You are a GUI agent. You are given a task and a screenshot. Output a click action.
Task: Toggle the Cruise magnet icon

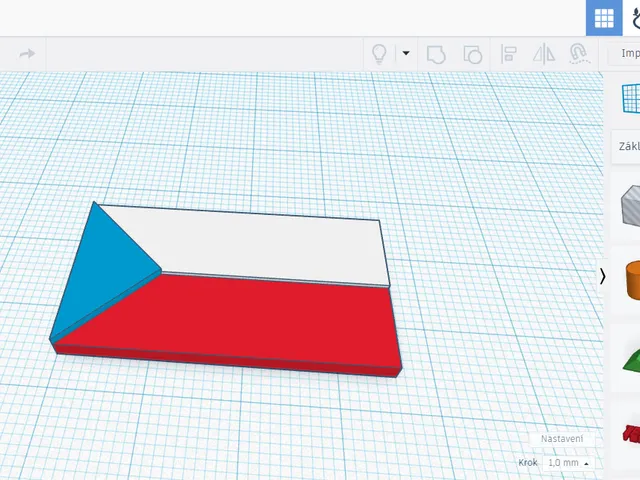579,54
